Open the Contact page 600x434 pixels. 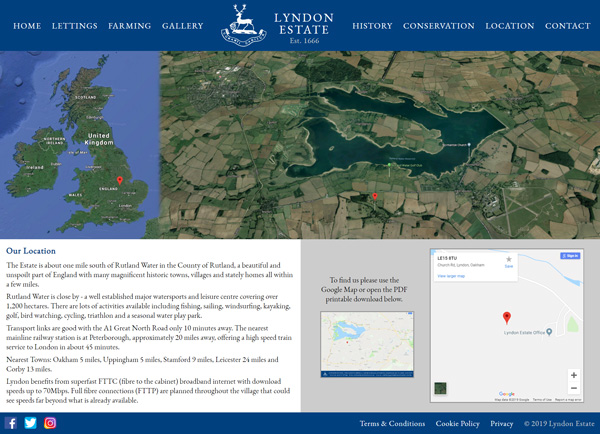[568, 26]
